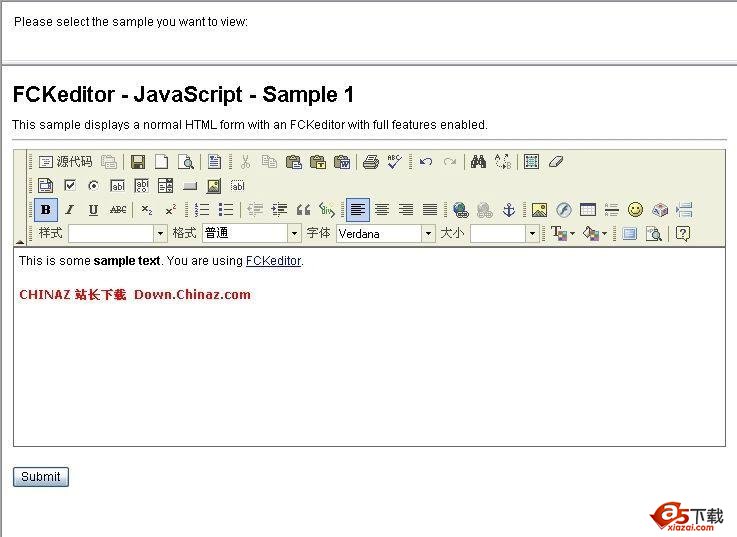Image resolution: width=737 pixels, height=537 pixels.
Task: Increase paragraph indent
Action: 279,210
